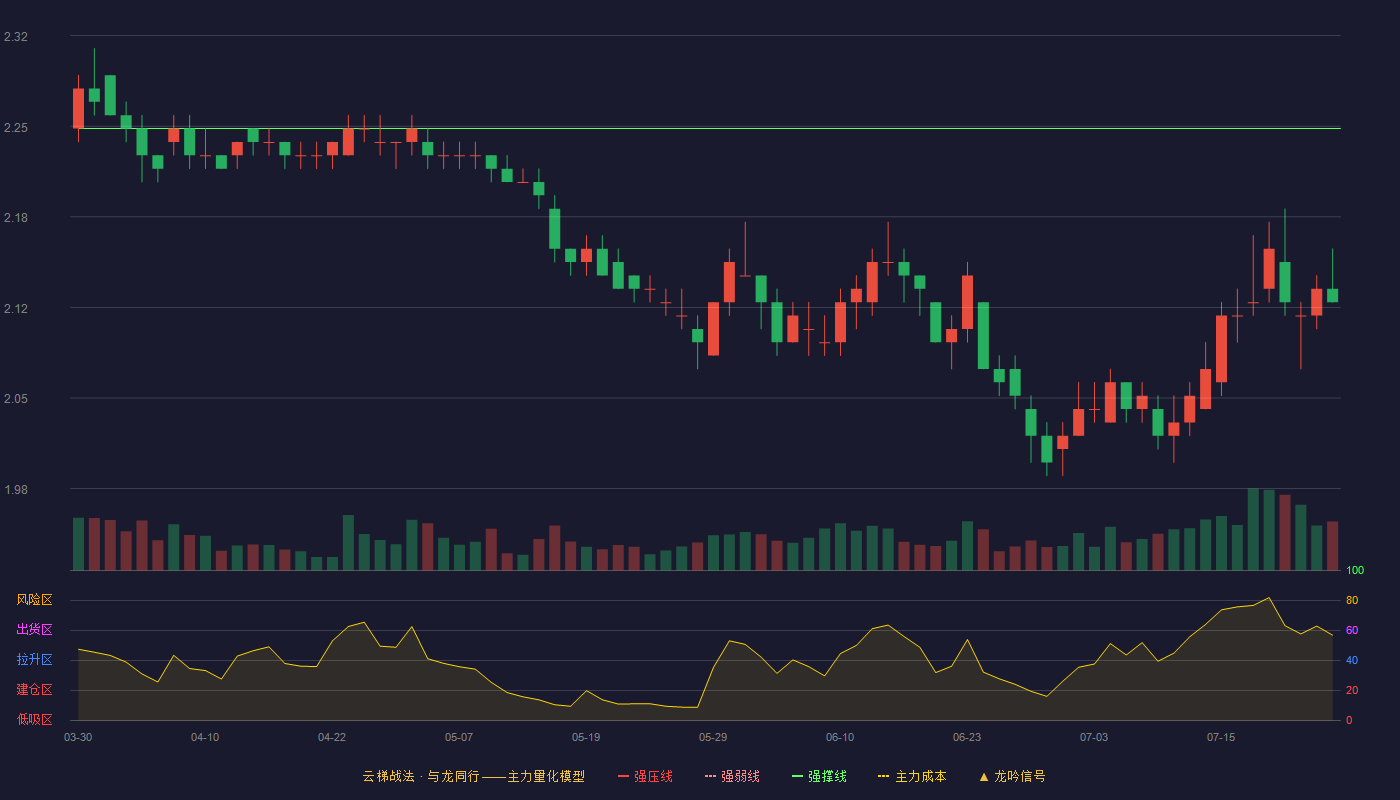Hide the 强压线 series via its legend label
1400x800 pixels.
pos(653,776)
